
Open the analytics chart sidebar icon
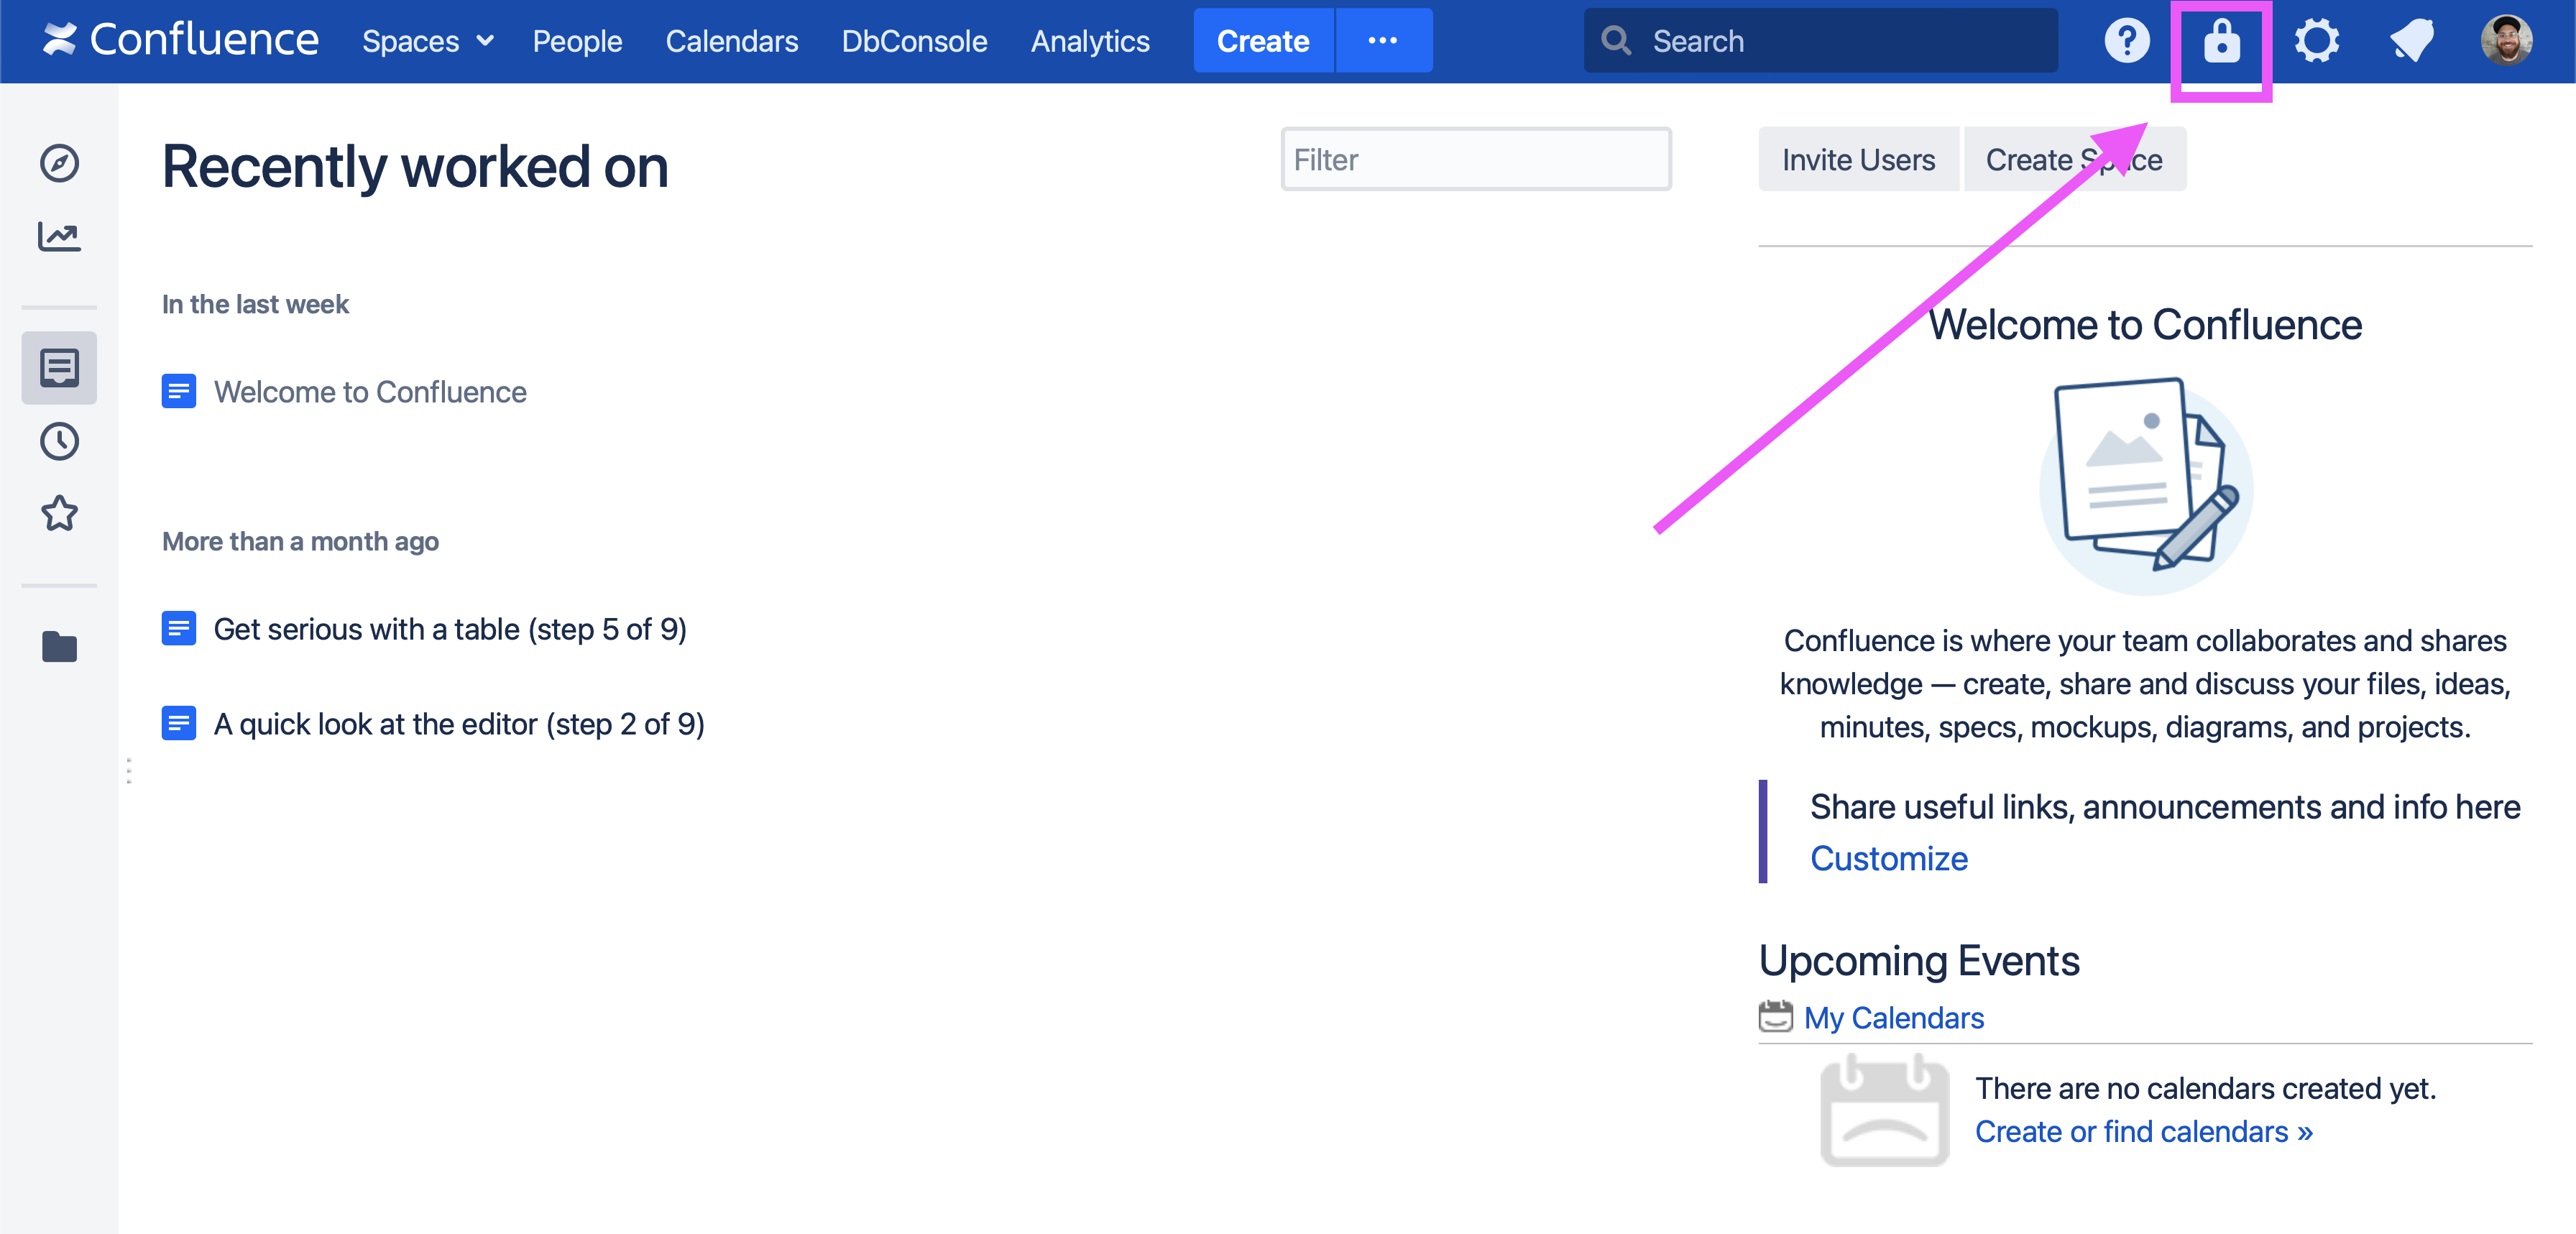point(59,237)
